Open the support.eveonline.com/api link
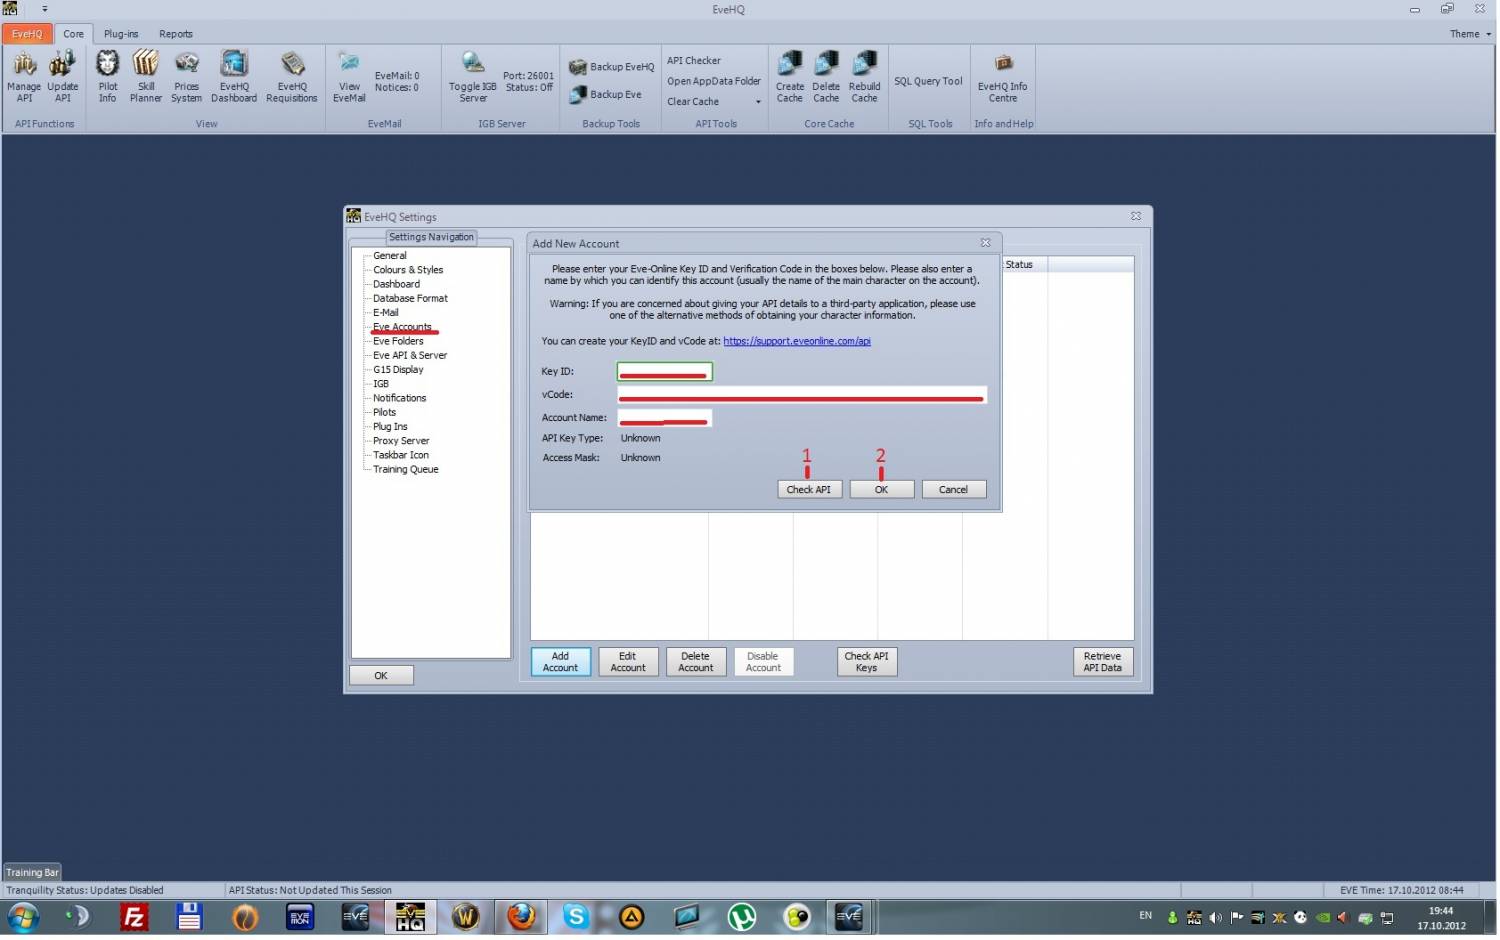1500x940 pixels. click(x=797, y=341)
